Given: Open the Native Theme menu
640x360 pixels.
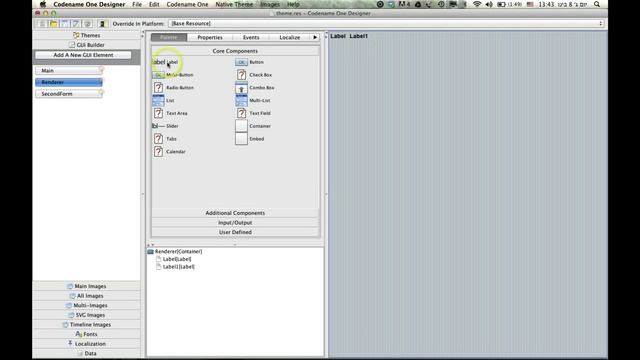Looking at the screenshot, I should pos(234,4).
